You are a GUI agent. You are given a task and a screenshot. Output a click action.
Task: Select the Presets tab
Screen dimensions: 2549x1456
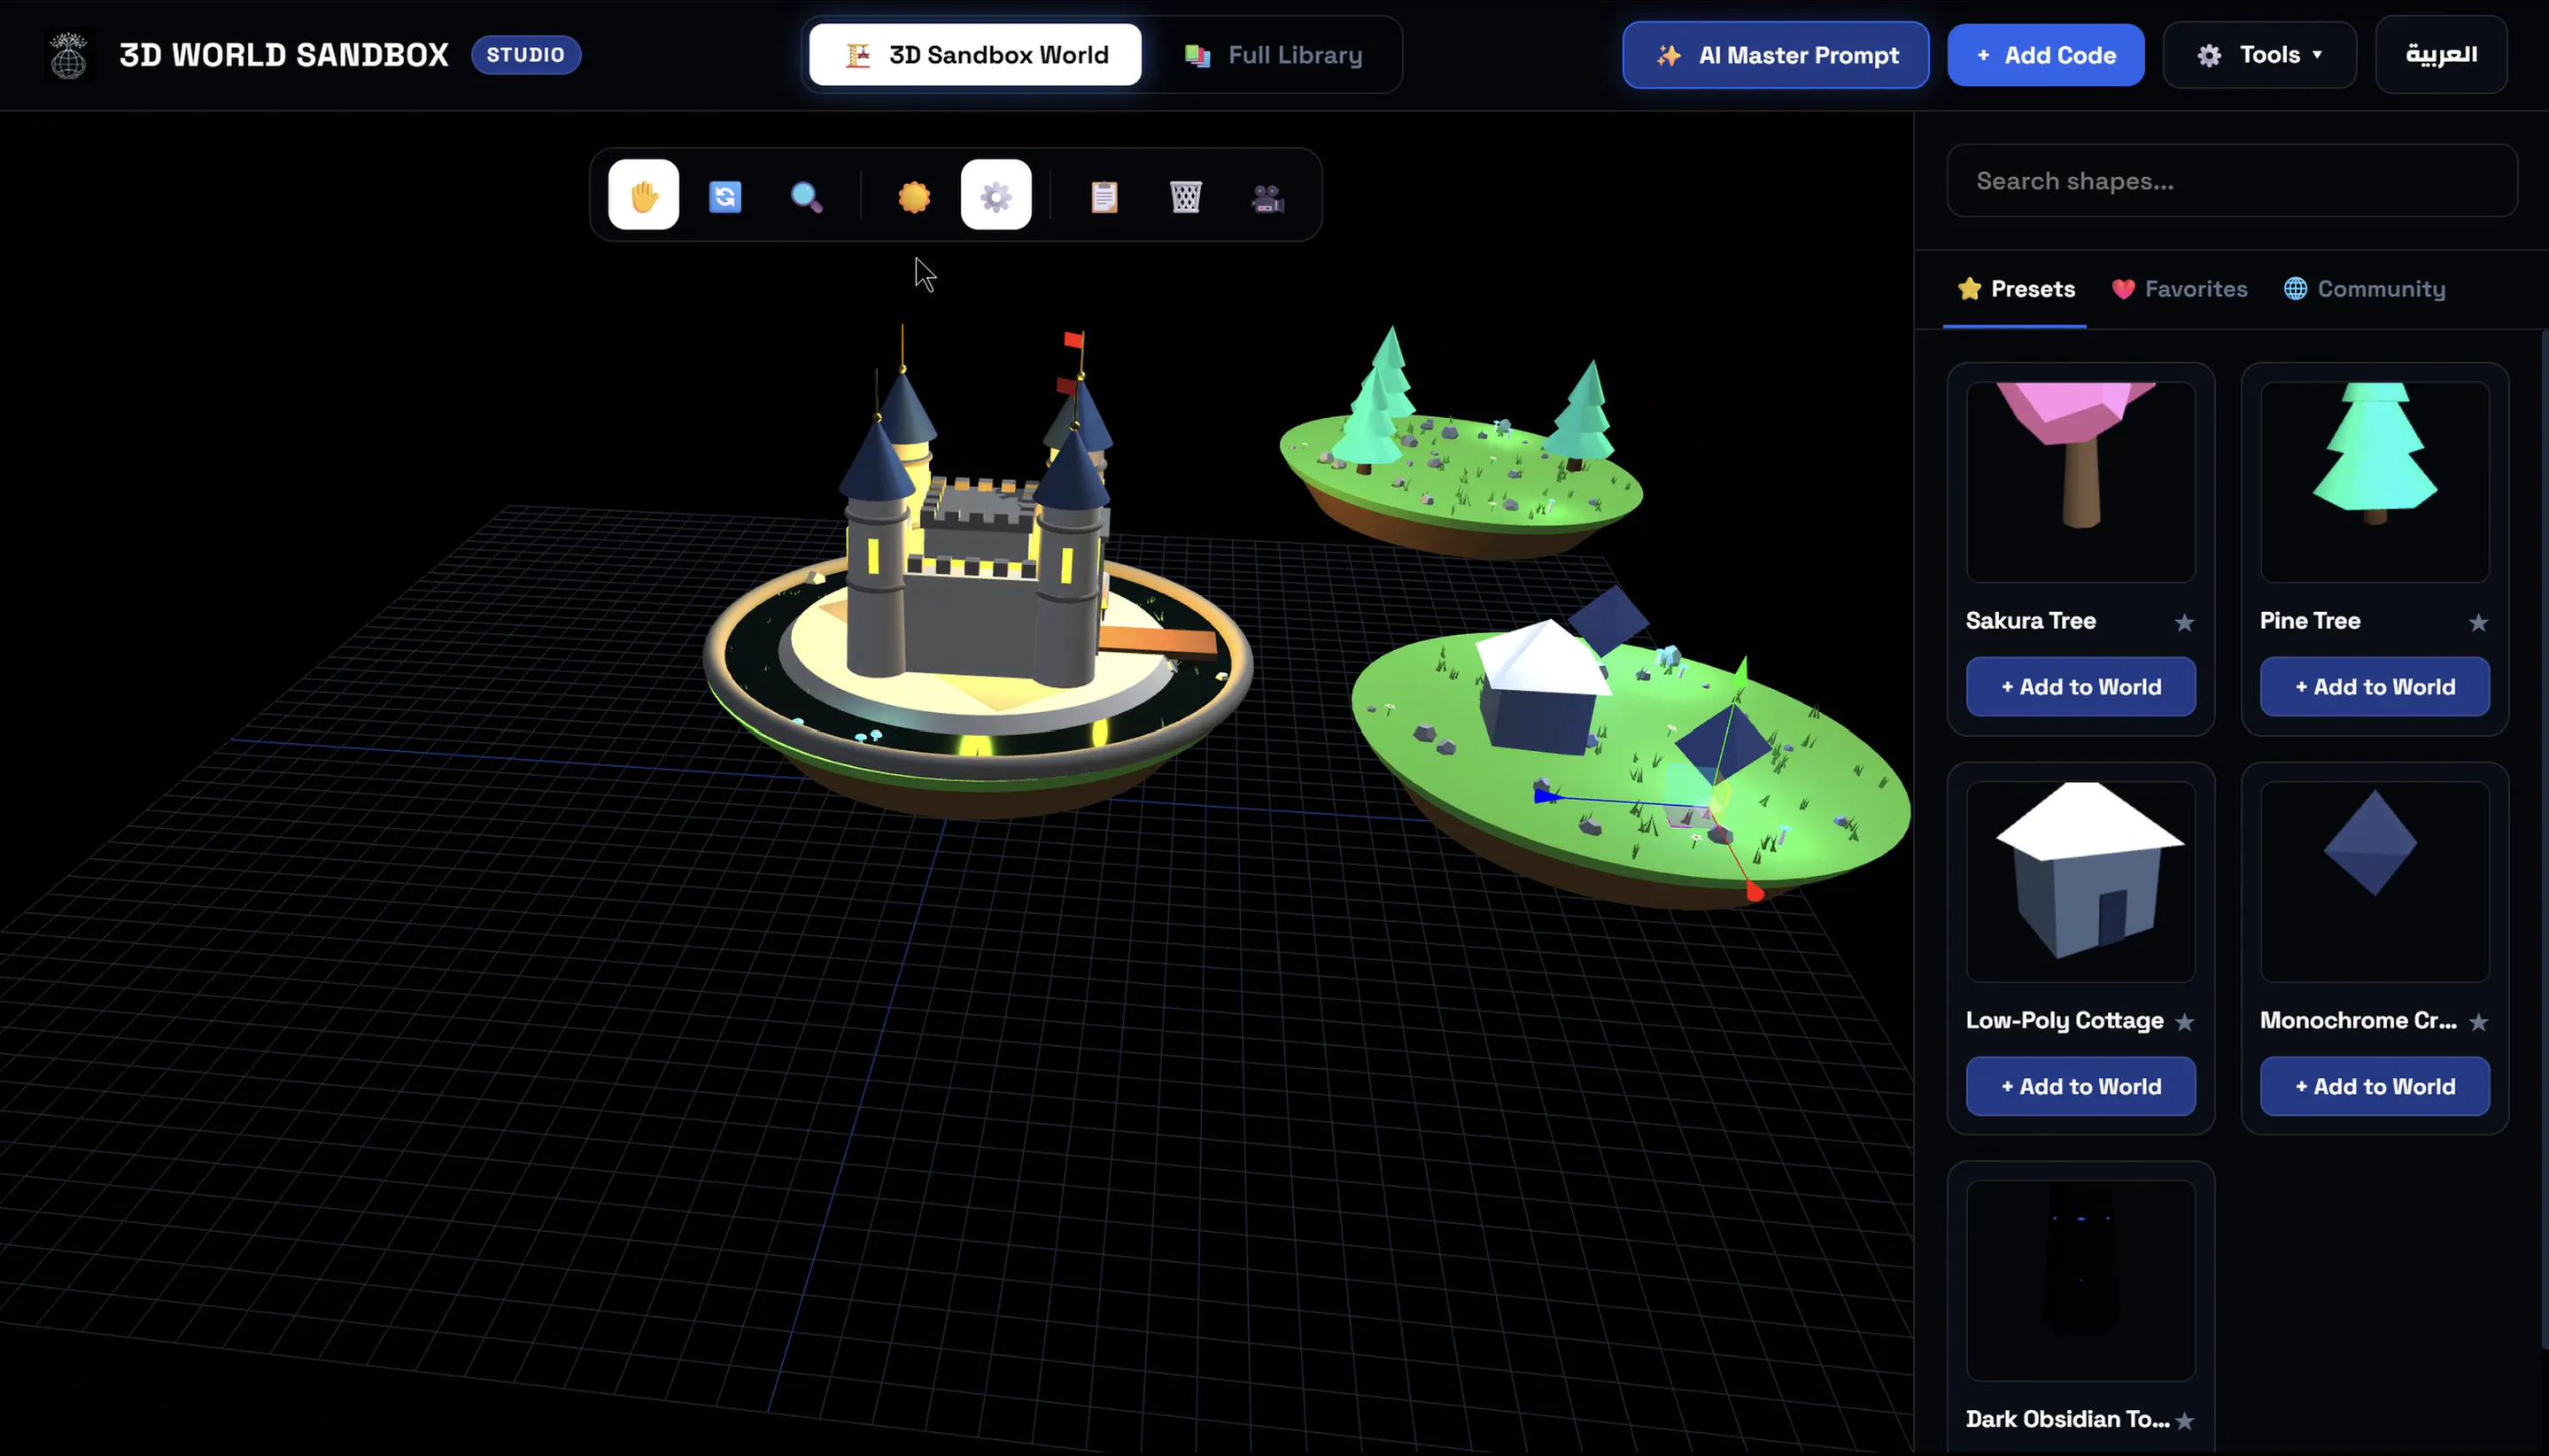pyautogui.click(x=2015, y=289)
